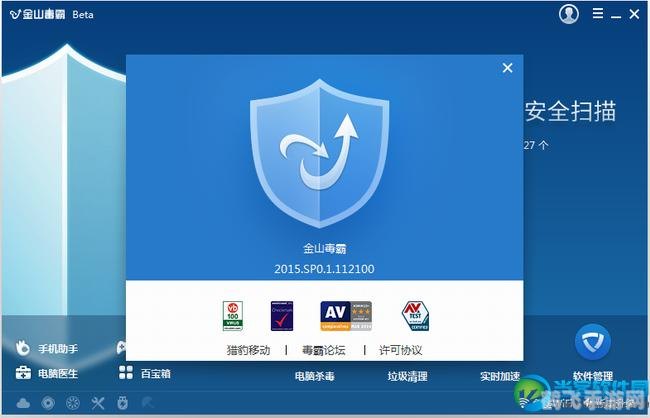Click the dimmed umbrella icon in bottom bar
This screenshot has width=650, height=418.
[x=148, y=403]
